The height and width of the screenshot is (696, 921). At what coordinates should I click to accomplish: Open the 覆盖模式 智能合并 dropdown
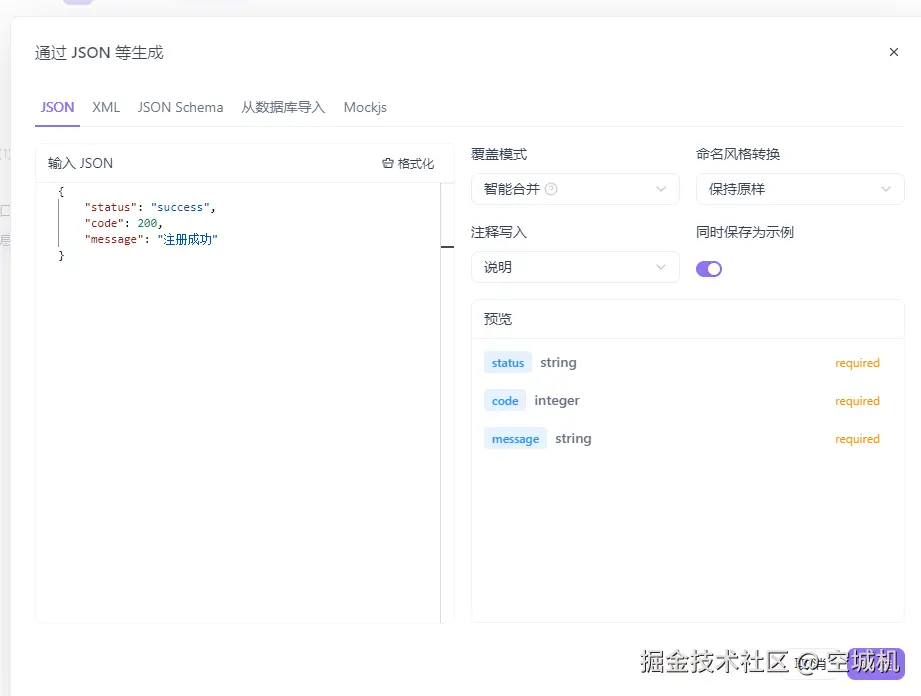tap(575, 189)
